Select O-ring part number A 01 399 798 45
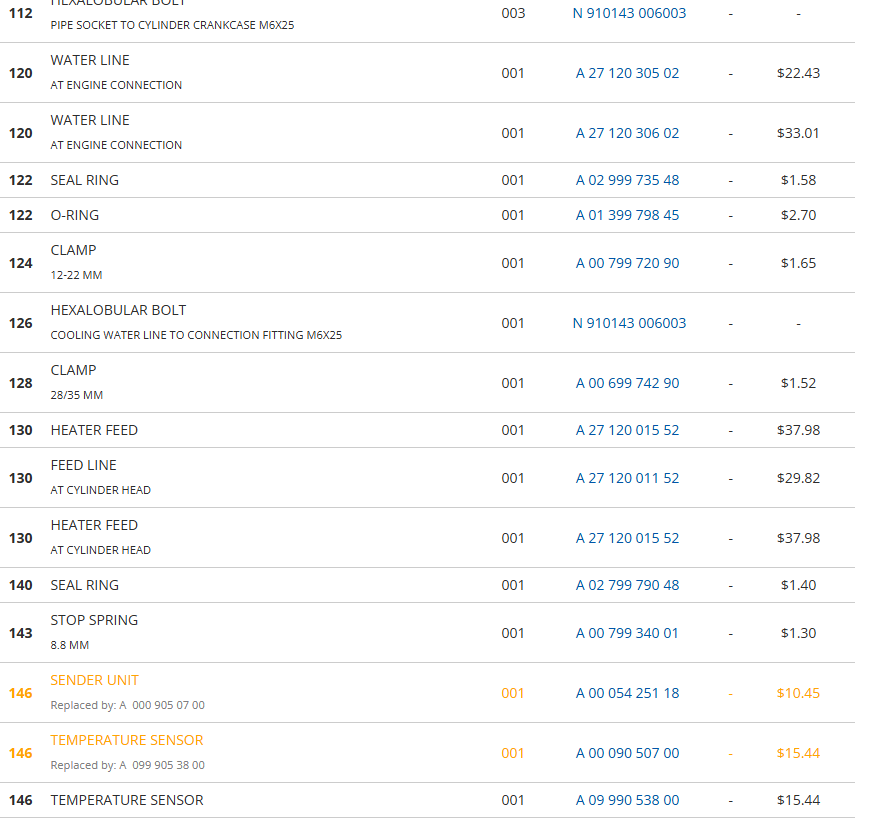The height and width of the screenshot is (830, 877). (x=627, y=215)
